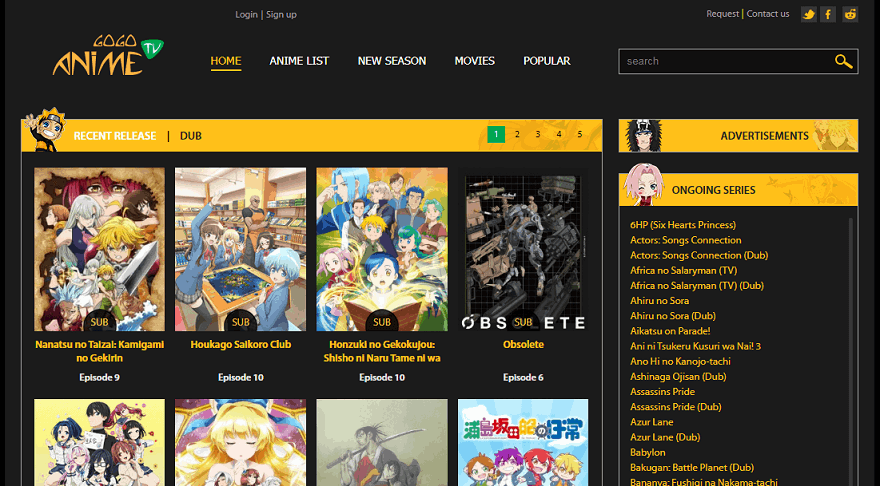Jump to page 5 of releases

[580, 134]
